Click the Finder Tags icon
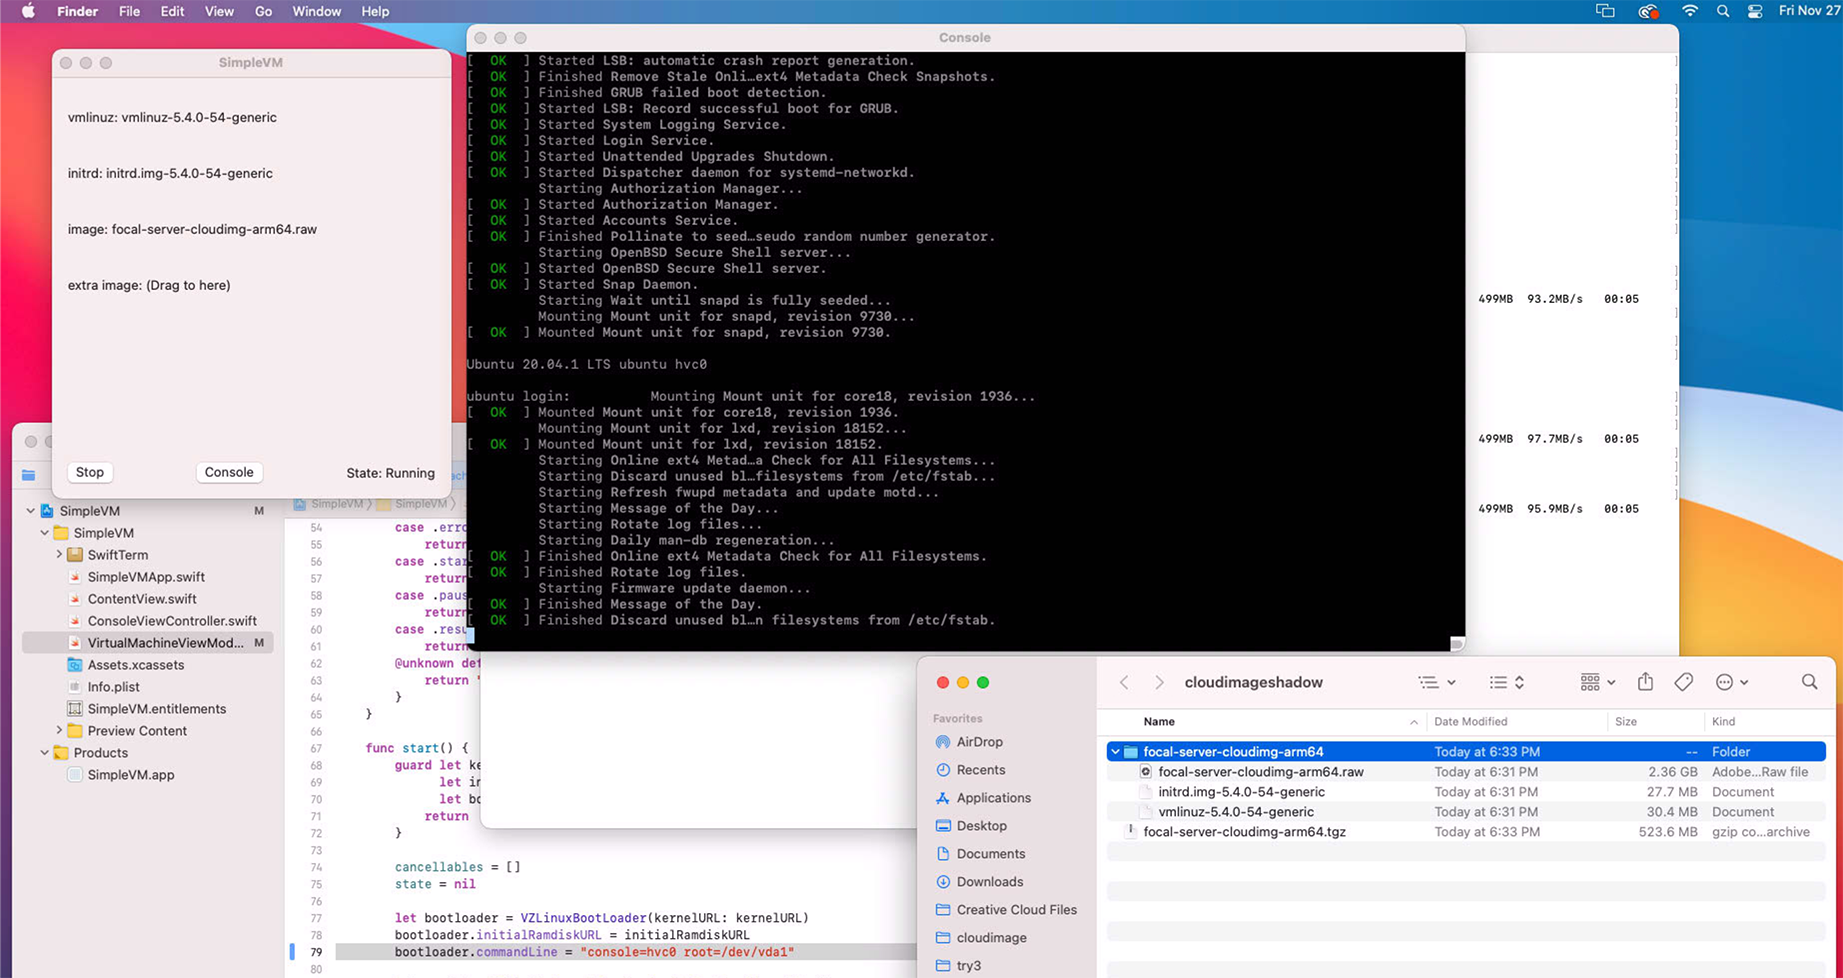This screenshot has width=1843, height=978. tap(1684, 682)
